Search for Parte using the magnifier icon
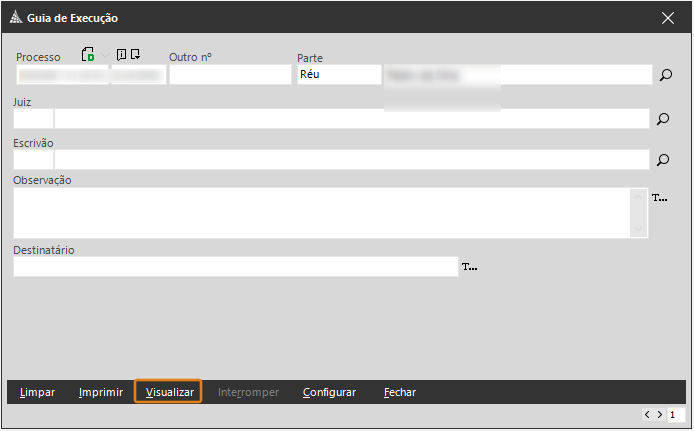Image resolution: width=694 pixels, height=431 pixels. click(666, 75)
